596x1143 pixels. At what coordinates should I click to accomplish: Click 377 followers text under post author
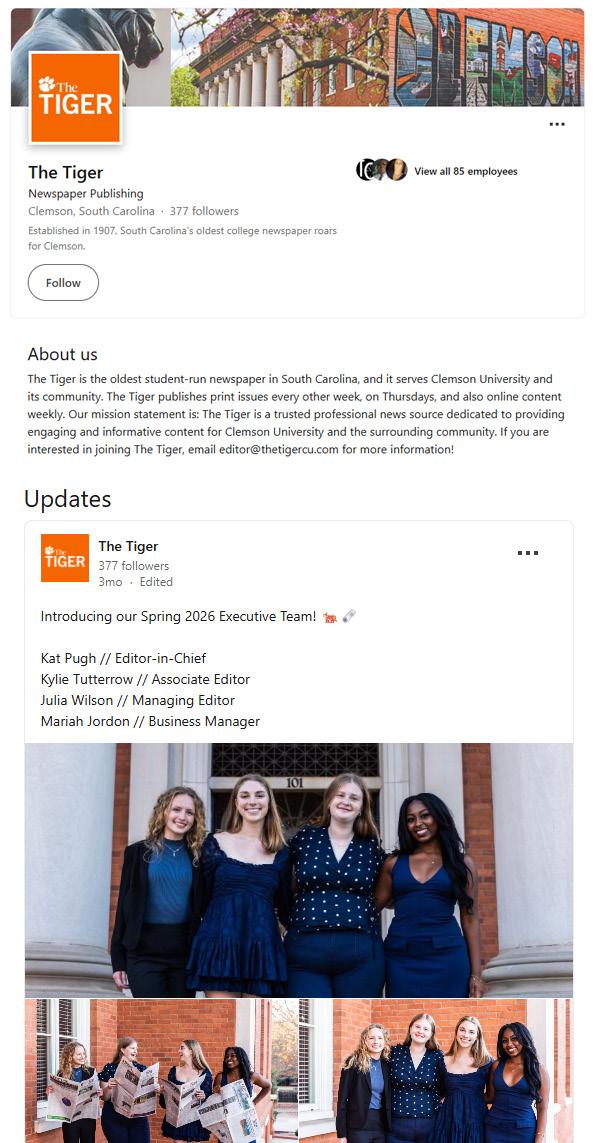point(133,566)
